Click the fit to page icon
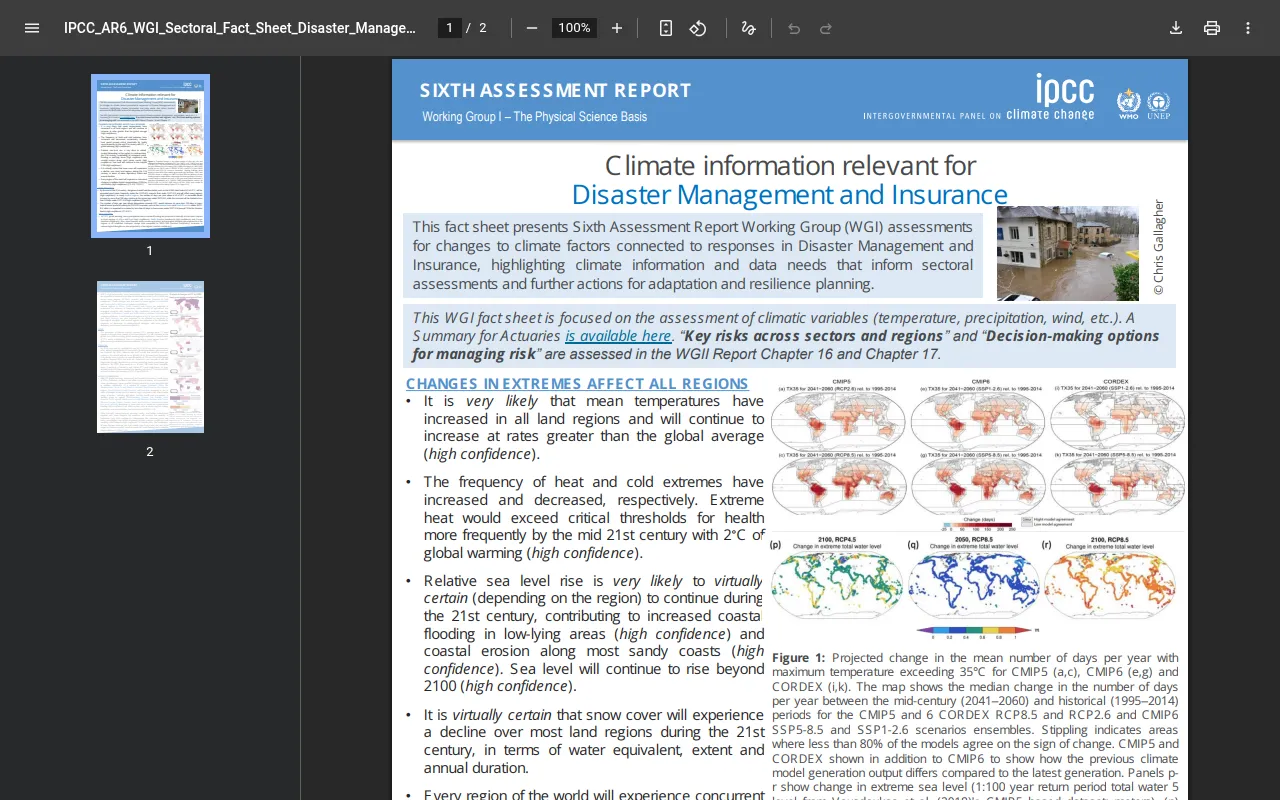 (x=666, y=28)
